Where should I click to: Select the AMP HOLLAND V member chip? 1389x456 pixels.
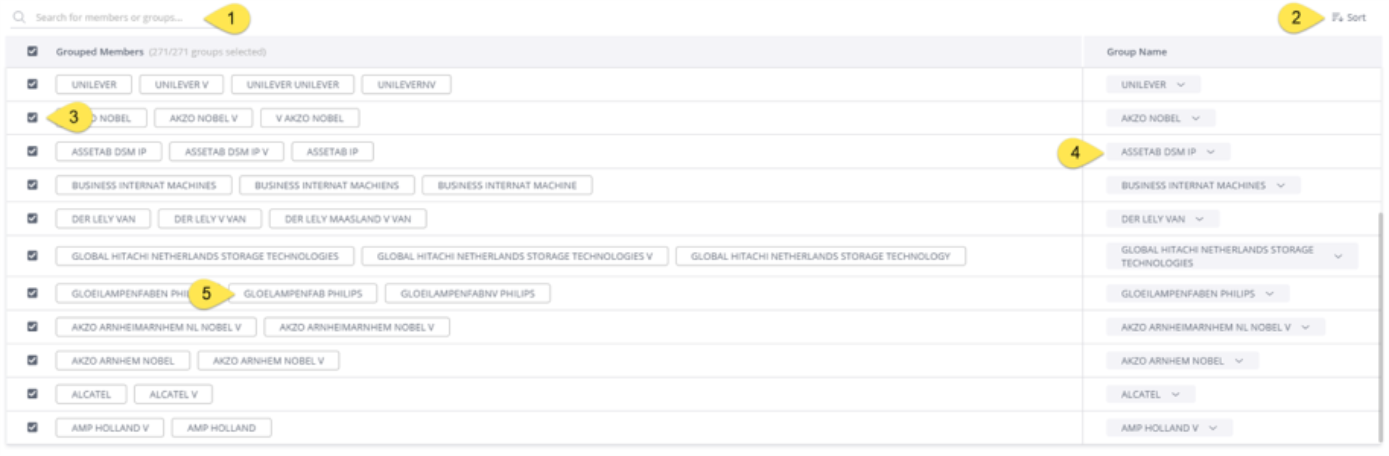110,427
